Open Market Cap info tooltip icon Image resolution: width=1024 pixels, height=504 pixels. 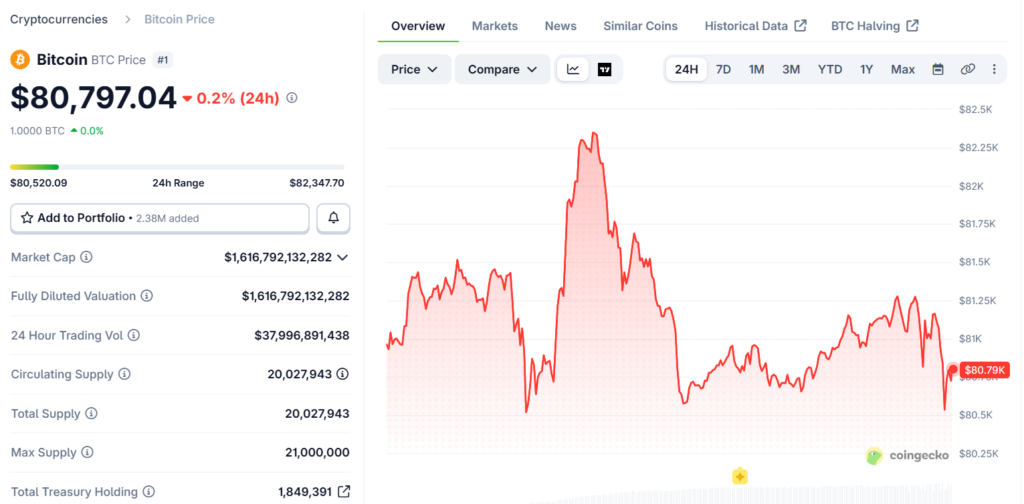click(x=86, y=257)
